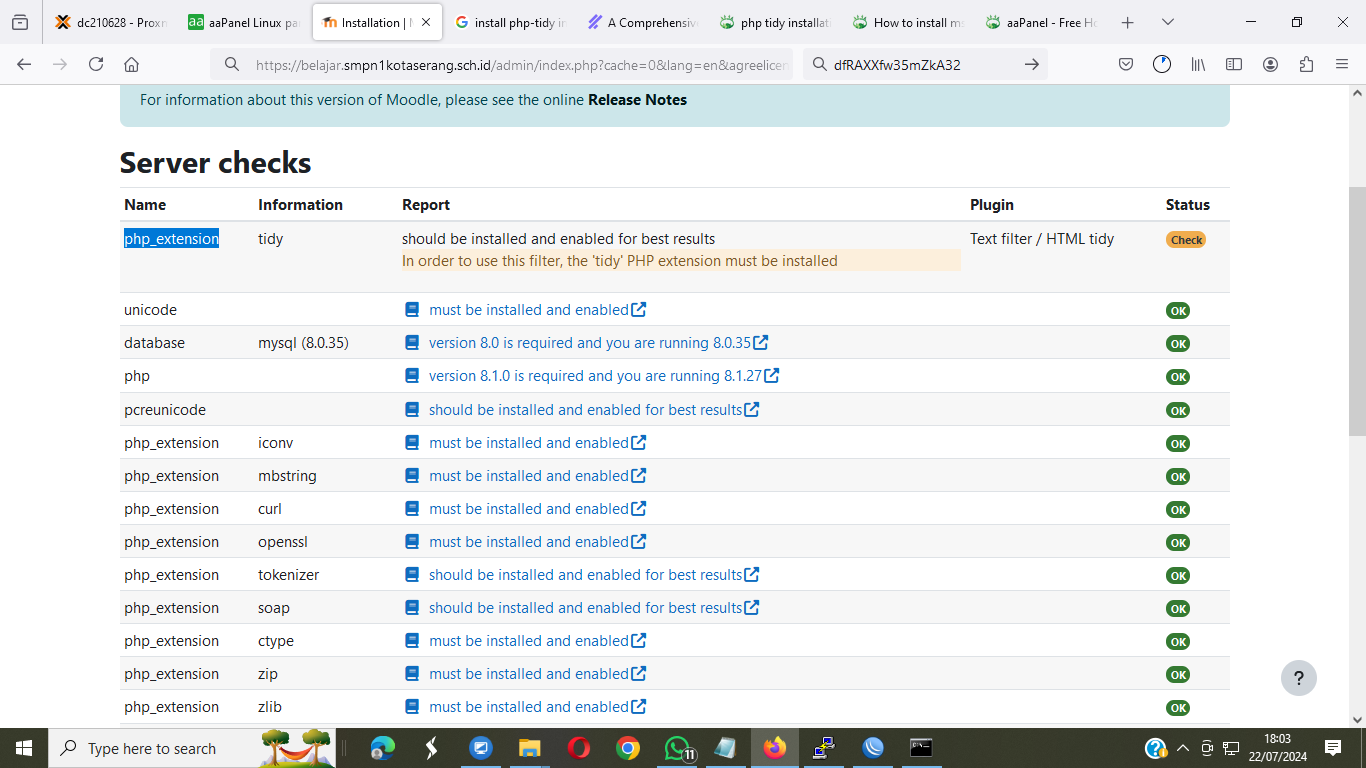The height and width of the screenshot is (768, 1366).
Task: Click the Moodle help question mark button
Action: click(1298, 678)
